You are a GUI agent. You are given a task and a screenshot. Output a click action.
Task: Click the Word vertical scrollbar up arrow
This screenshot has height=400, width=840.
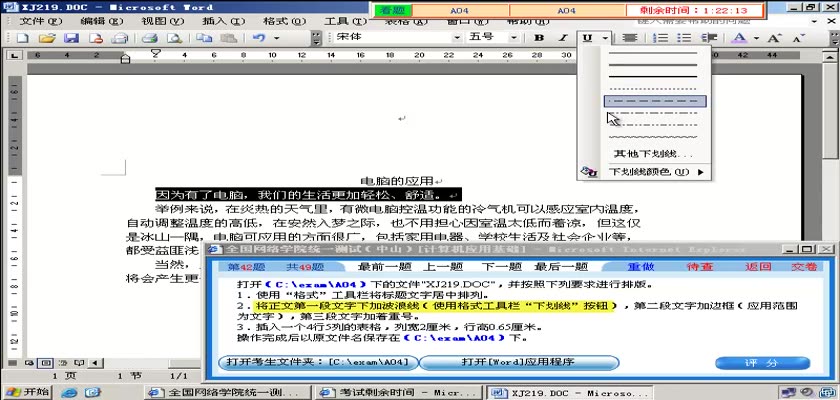pos(830,56)
